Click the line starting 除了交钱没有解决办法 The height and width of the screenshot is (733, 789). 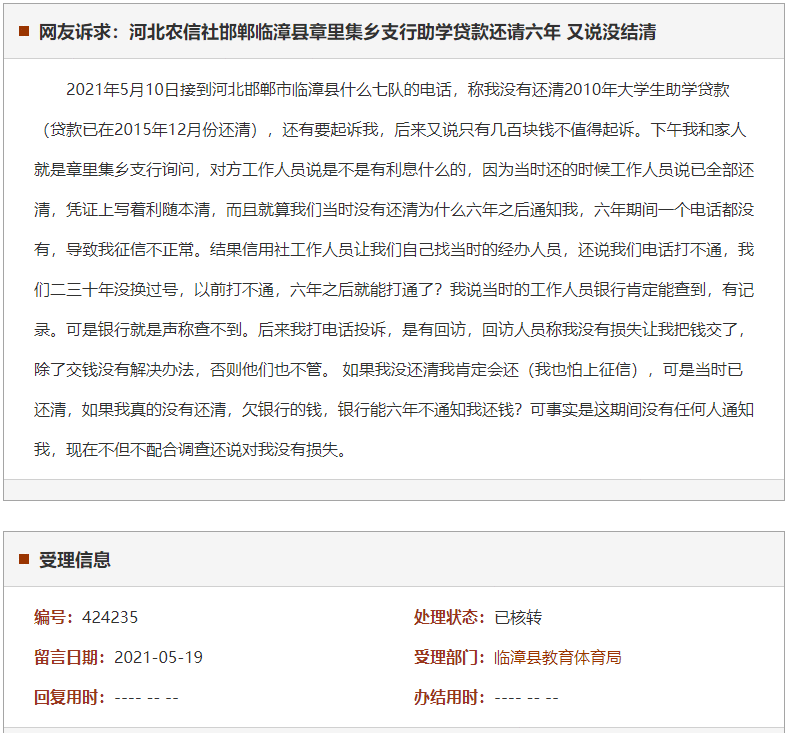coord(388,370)
